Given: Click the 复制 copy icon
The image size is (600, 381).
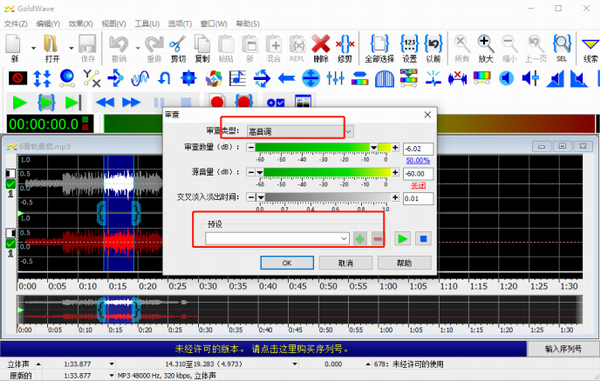Looking at the screenshot, I should pyautogui.click(x=202, y=48).
